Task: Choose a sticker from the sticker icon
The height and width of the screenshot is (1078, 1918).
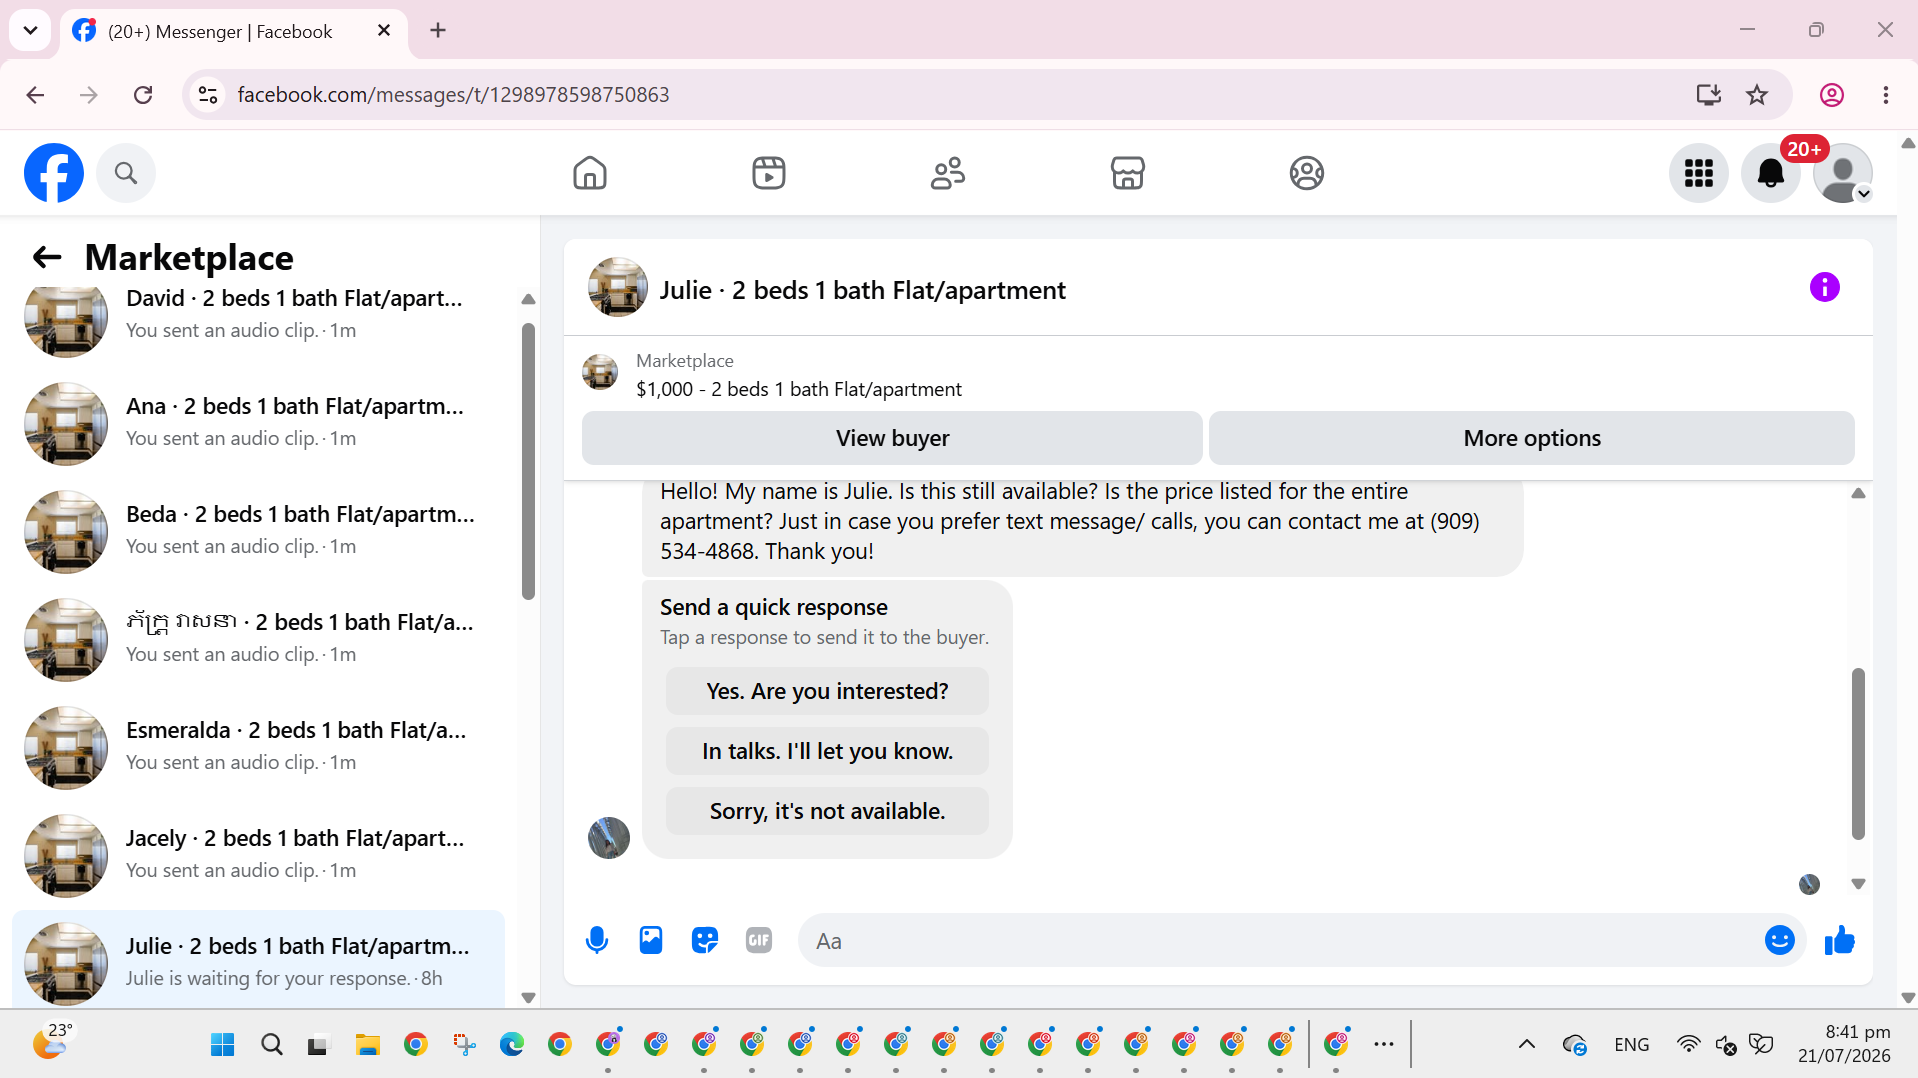Action: click(705, 940)
